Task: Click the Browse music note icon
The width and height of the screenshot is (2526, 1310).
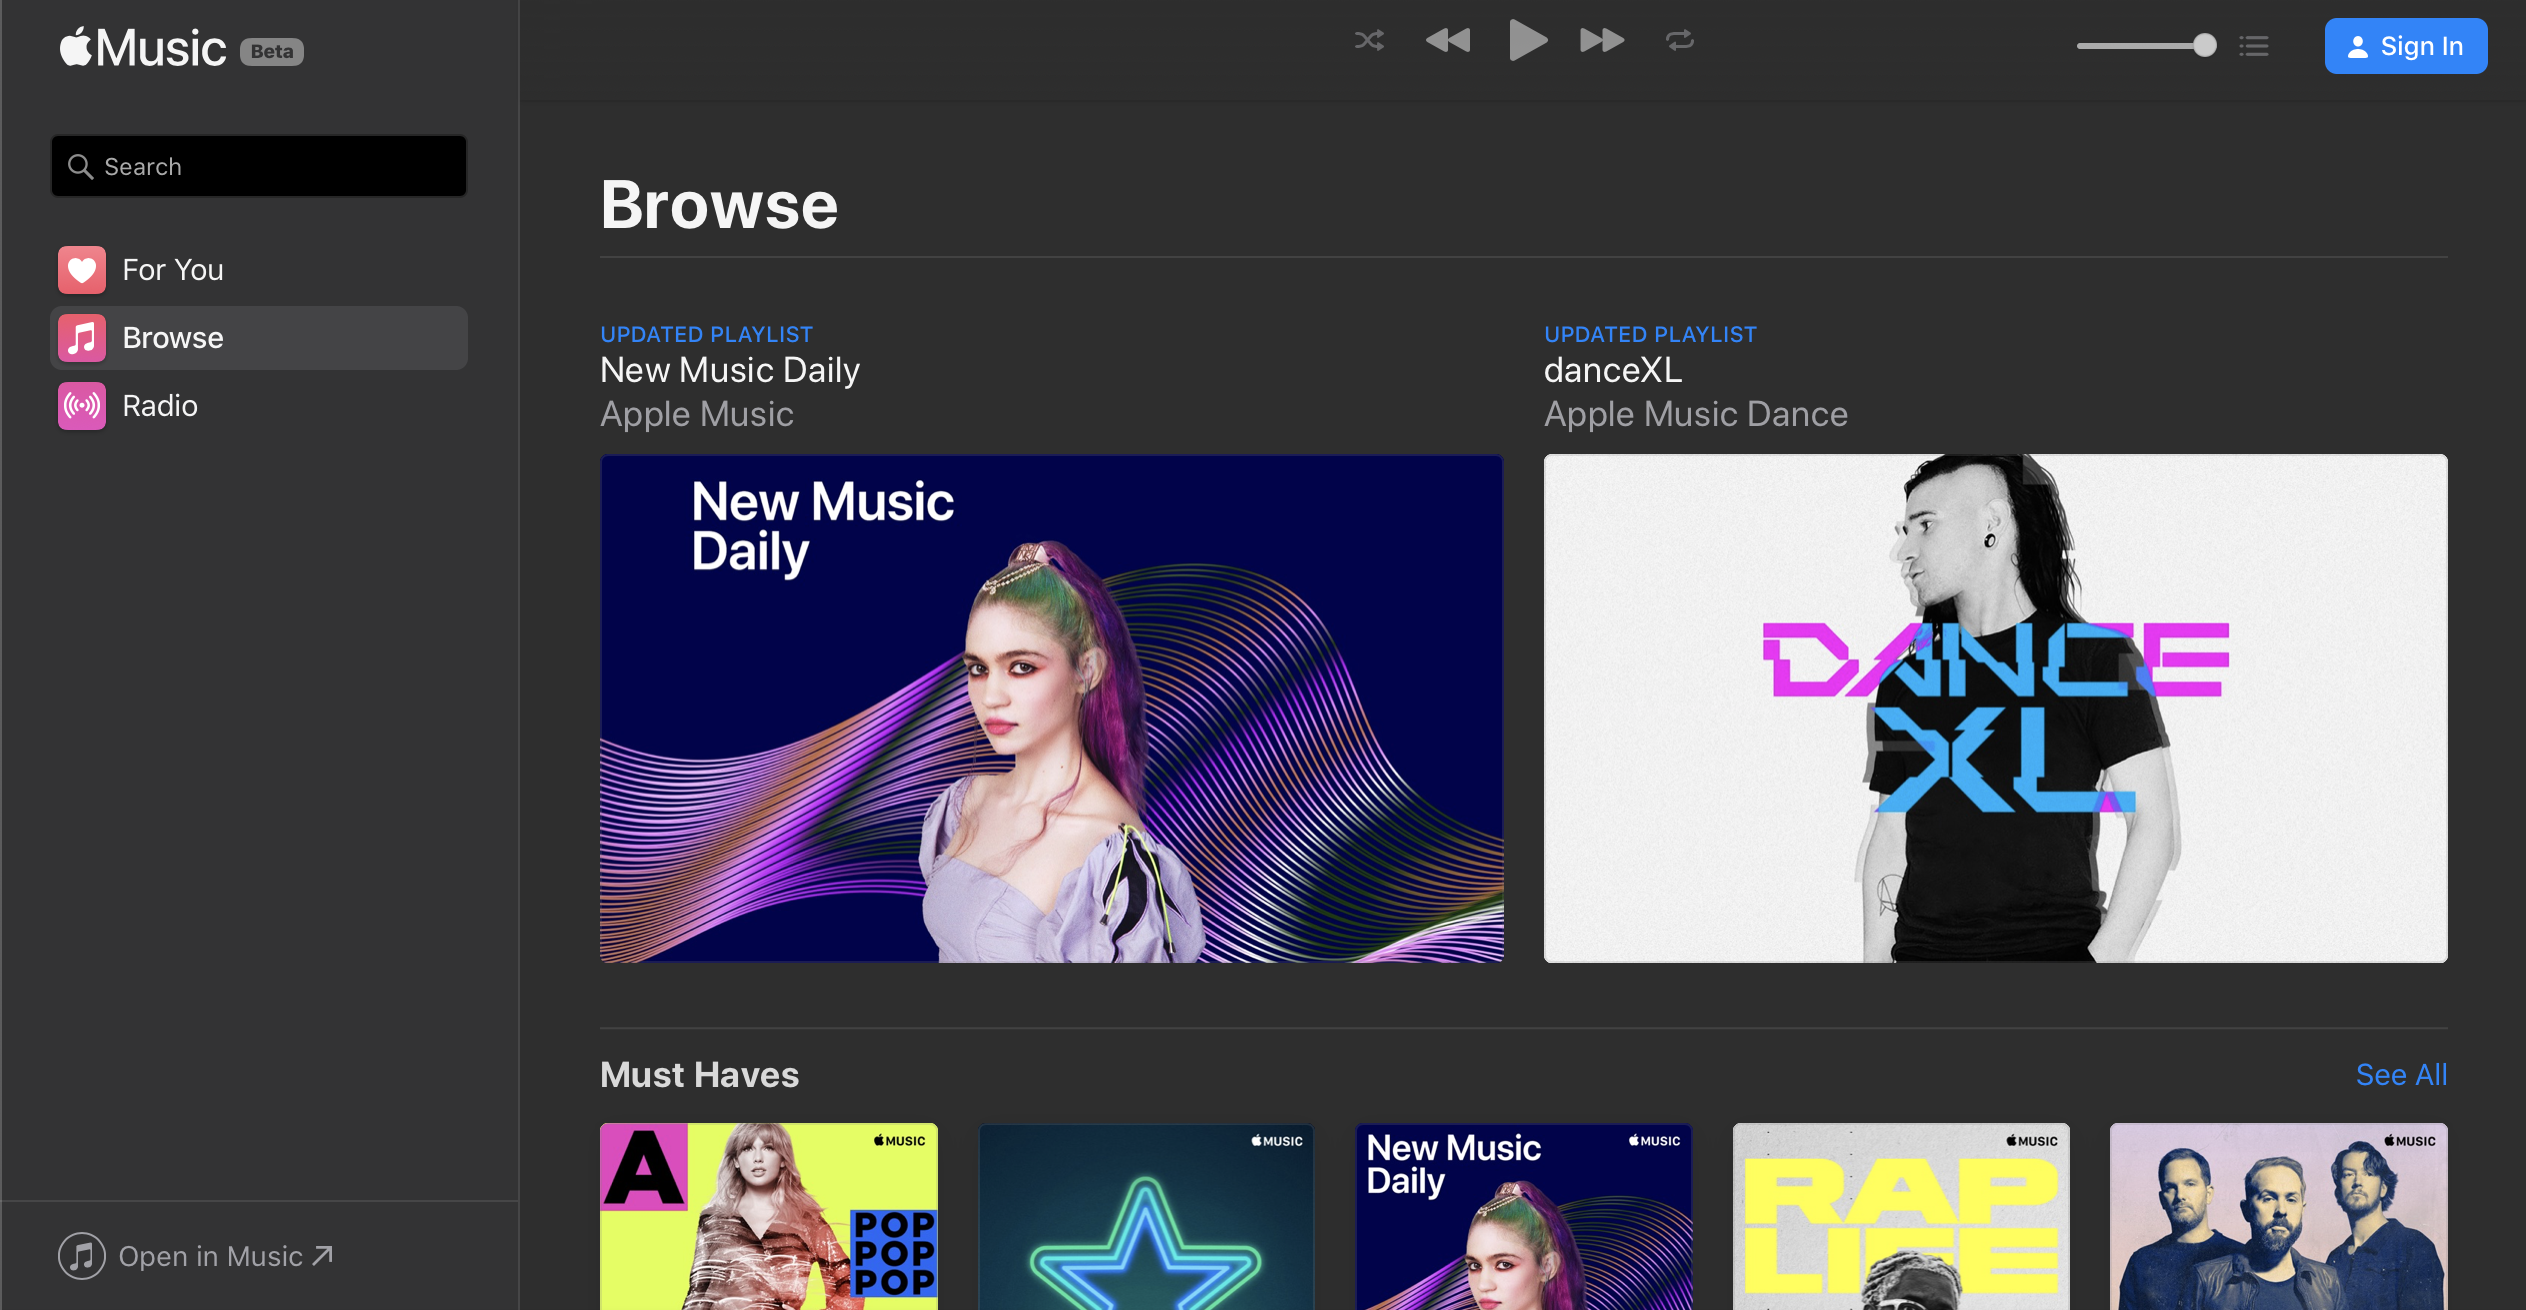Action: [x=82, y=338]
